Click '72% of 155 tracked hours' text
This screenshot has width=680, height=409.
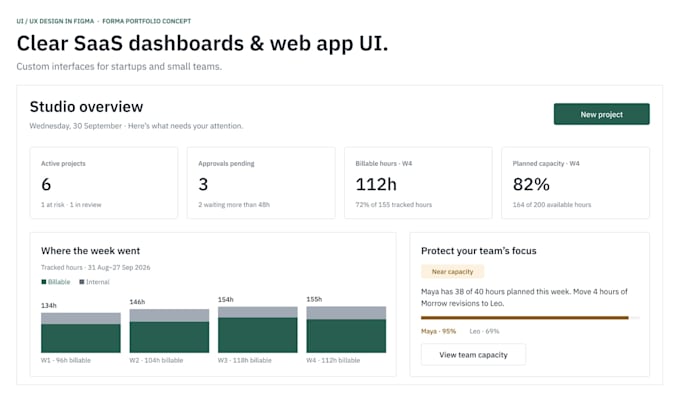coord(394,205)
